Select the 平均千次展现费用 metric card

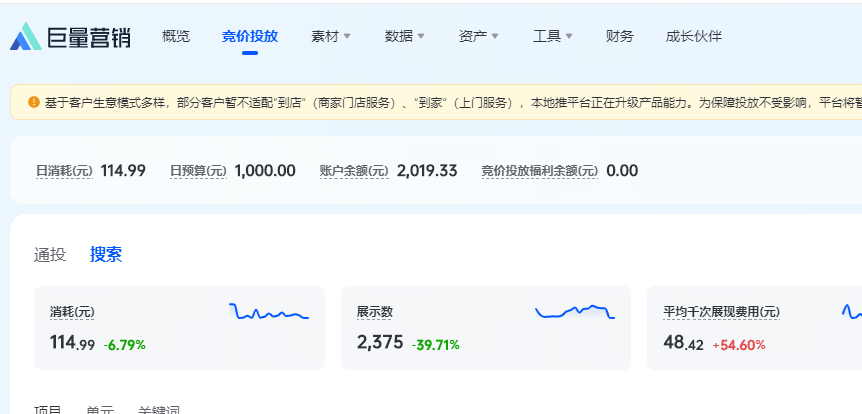tap(752, 328)
